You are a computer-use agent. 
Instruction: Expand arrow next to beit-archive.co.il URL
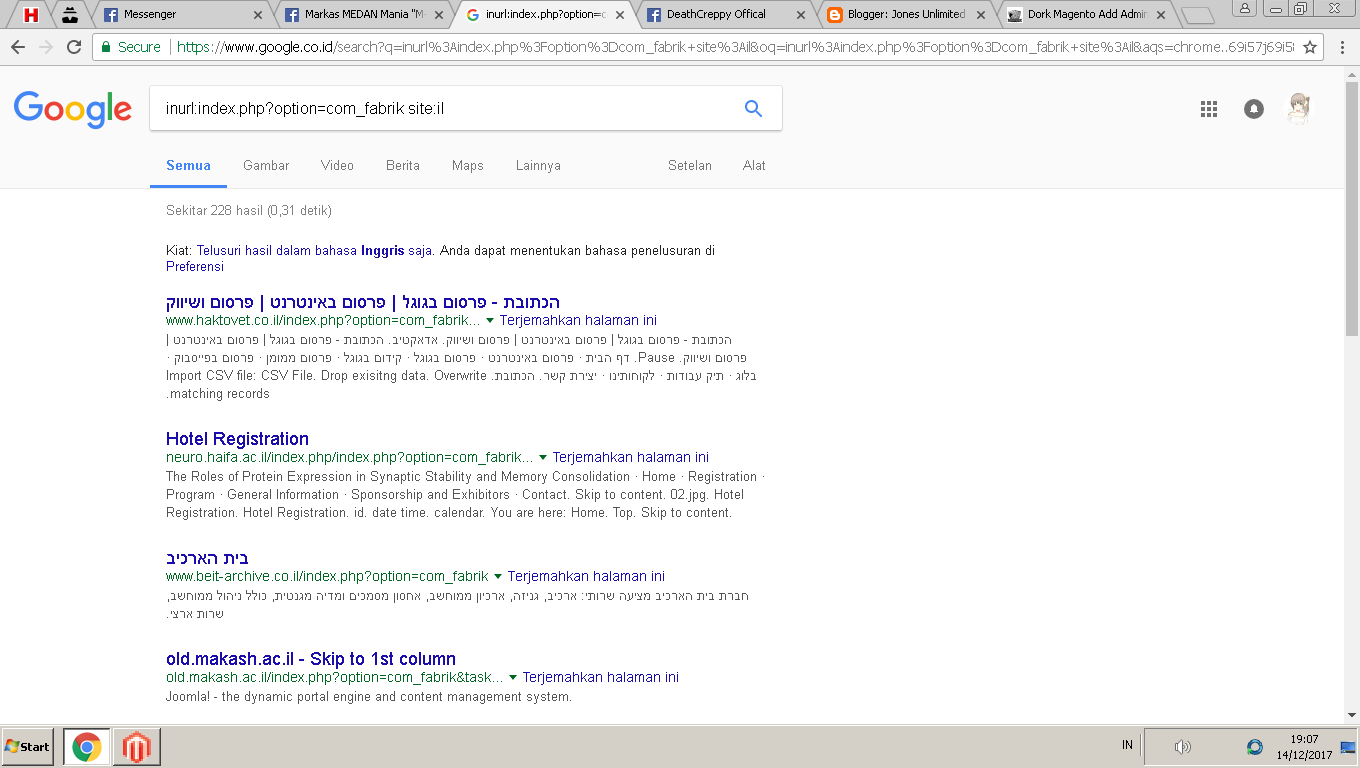(x=498, y=577)
